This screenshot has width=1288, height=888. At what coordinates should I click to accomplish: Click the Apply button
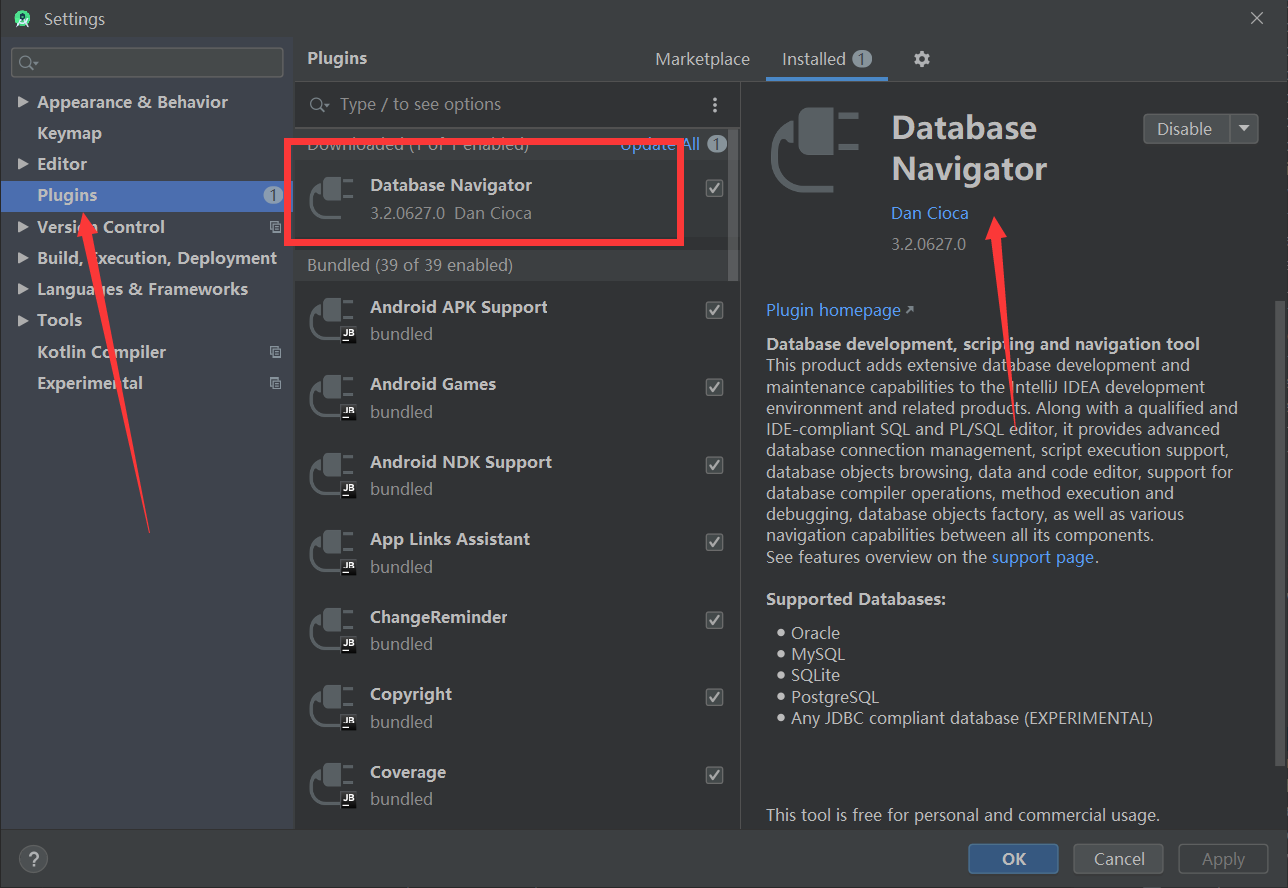pyautogui.click(x=1223, y=859)
